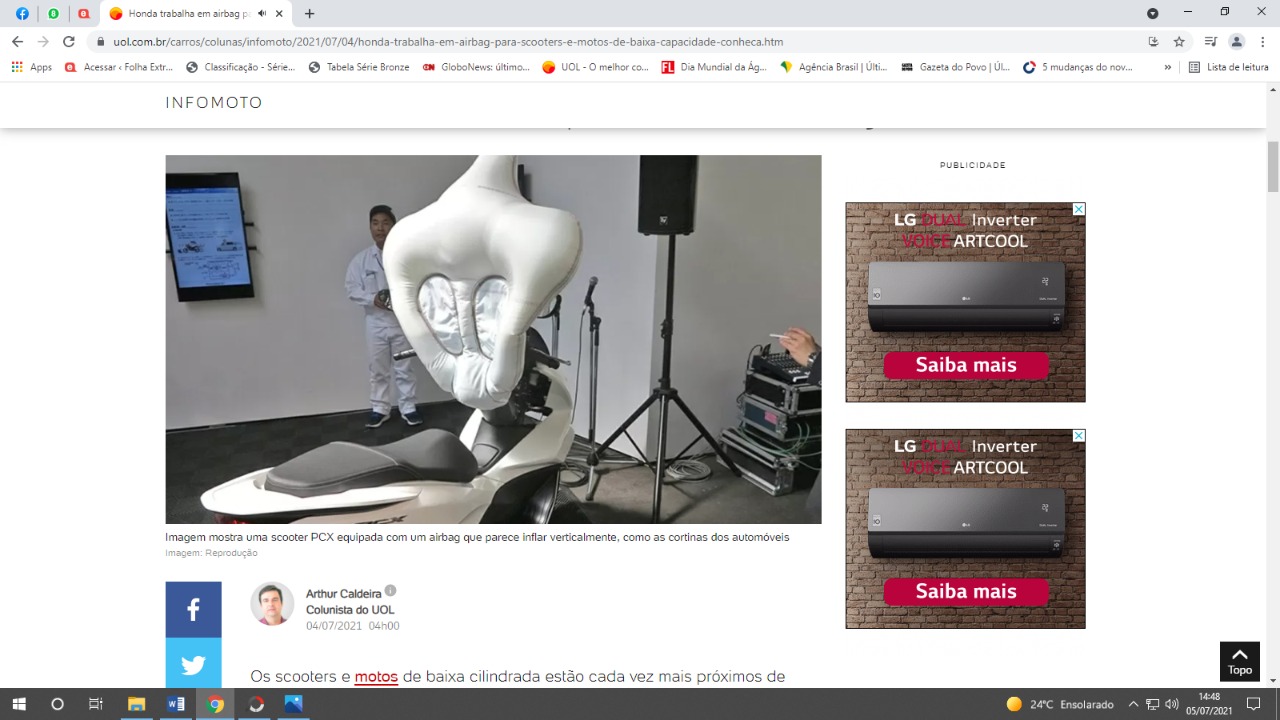The height and width of the screenshot is (720, 1280).
Task: Click the airbag scooter article image
Action: (x=493, y=339)
